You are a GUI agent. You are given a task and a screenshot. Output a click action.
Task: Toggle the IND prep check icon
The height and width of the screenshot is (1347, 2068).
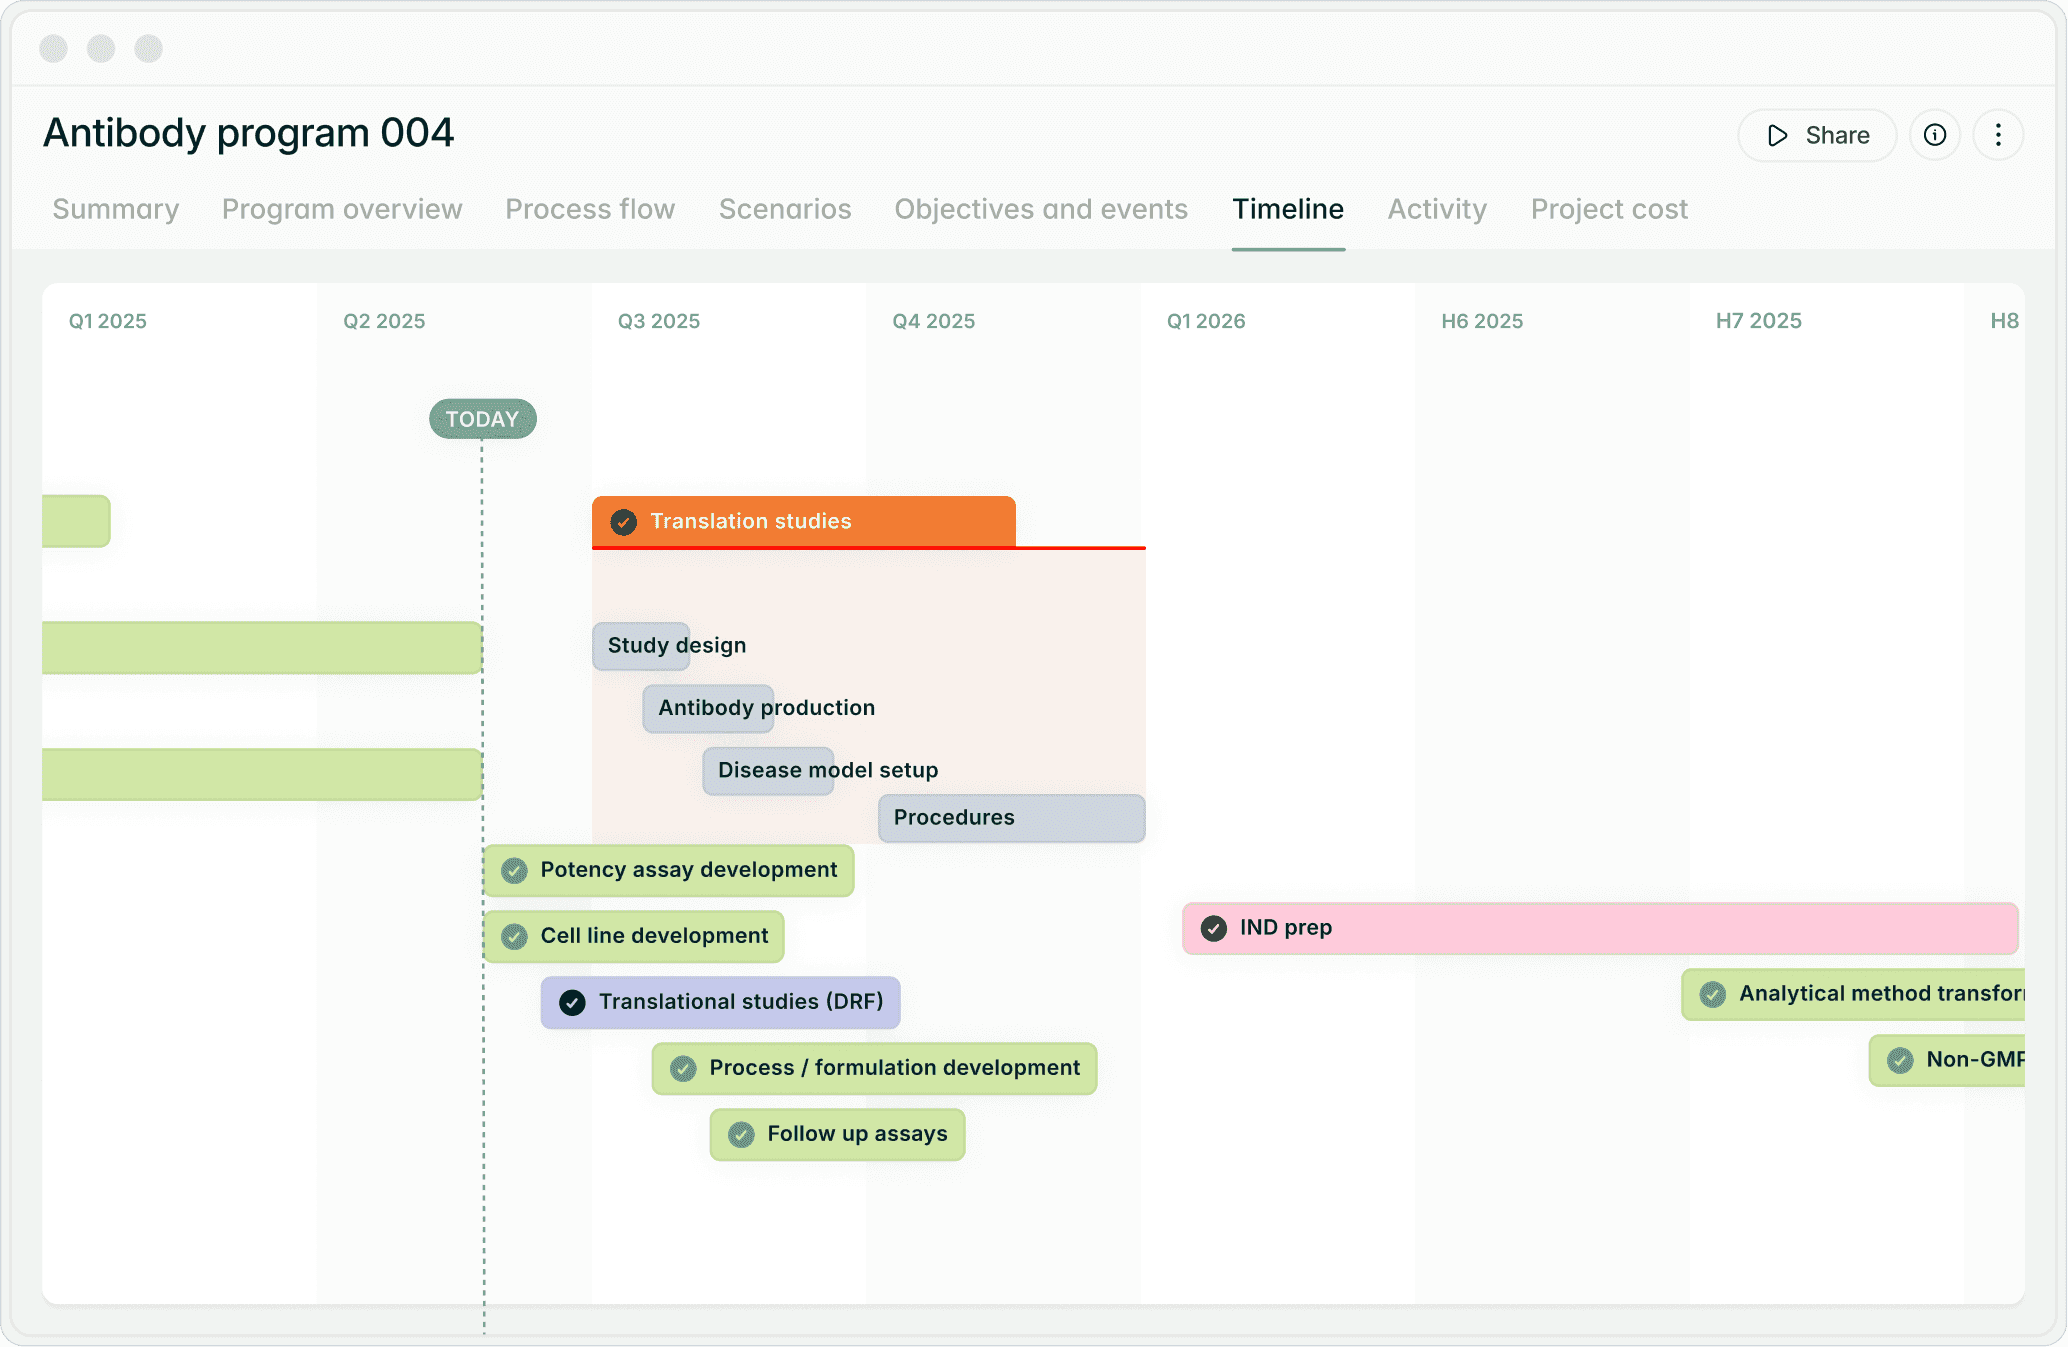click(1213, 928)
